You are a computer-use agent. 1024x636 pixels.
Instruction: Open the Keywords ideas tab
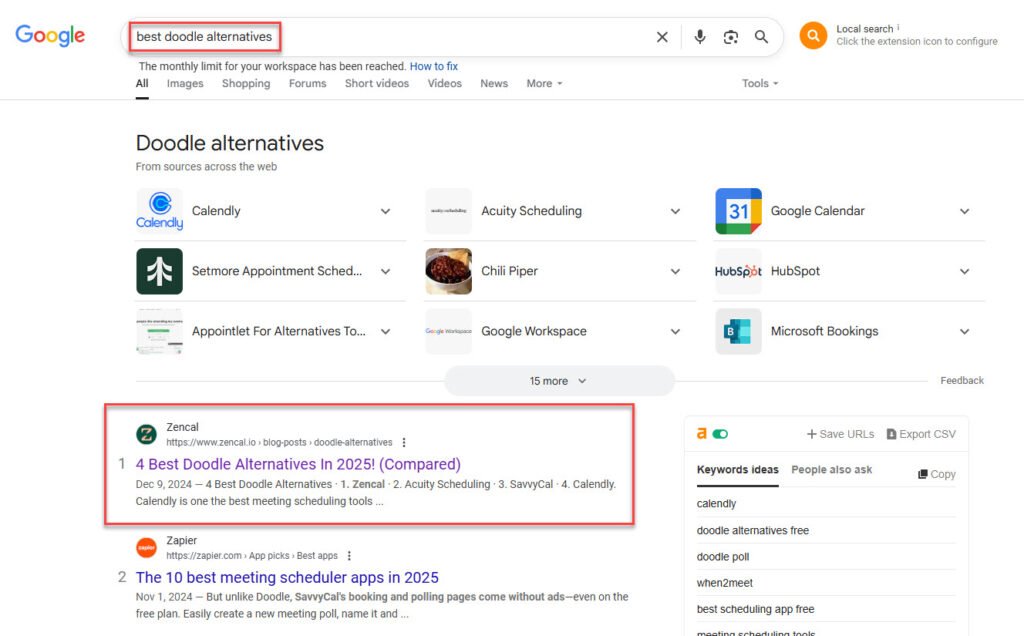[737, 469]
